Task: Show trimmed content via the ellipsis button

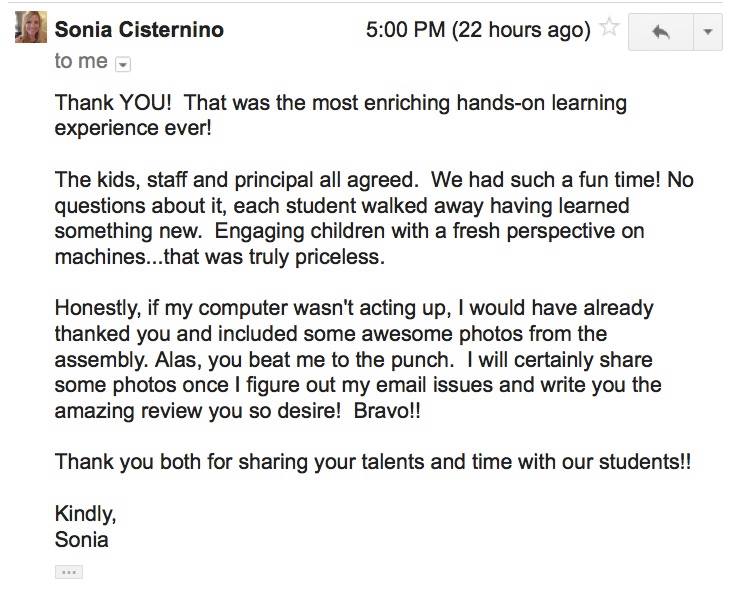Action: coord(69,572)
